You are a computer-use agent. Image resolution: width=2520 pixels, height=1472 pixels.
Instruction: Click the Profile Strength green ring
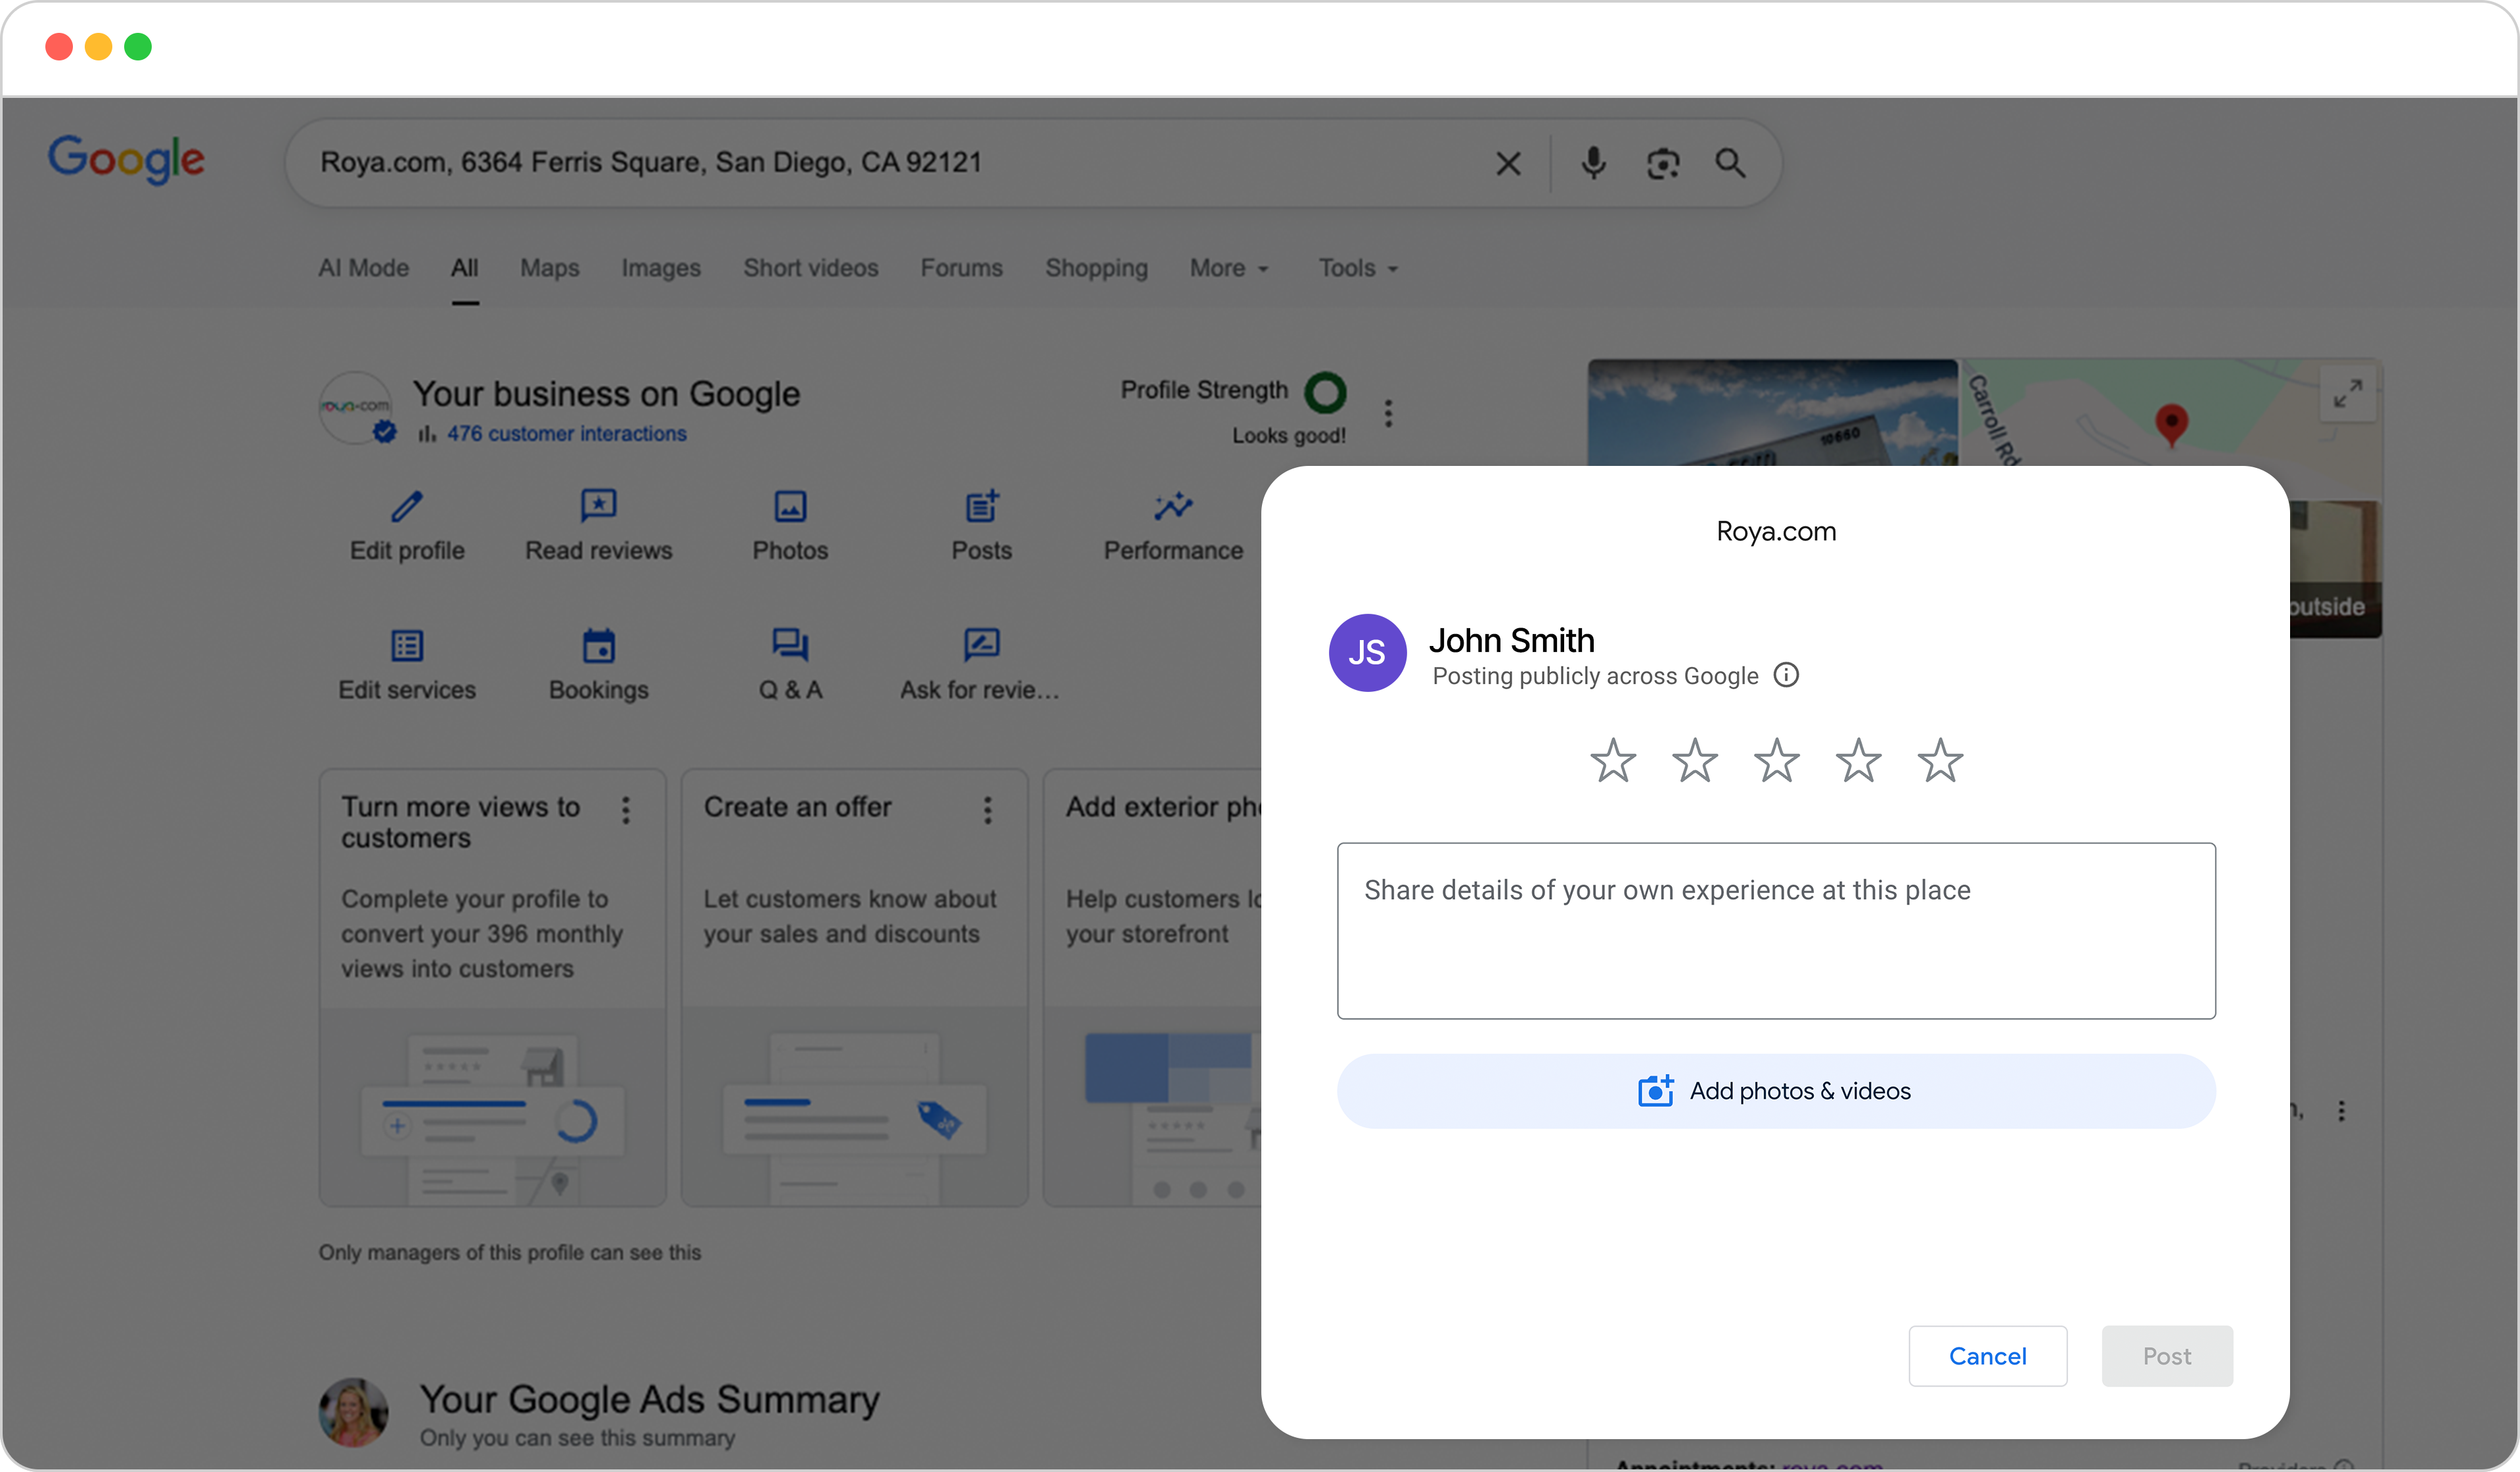[1325, 393]
